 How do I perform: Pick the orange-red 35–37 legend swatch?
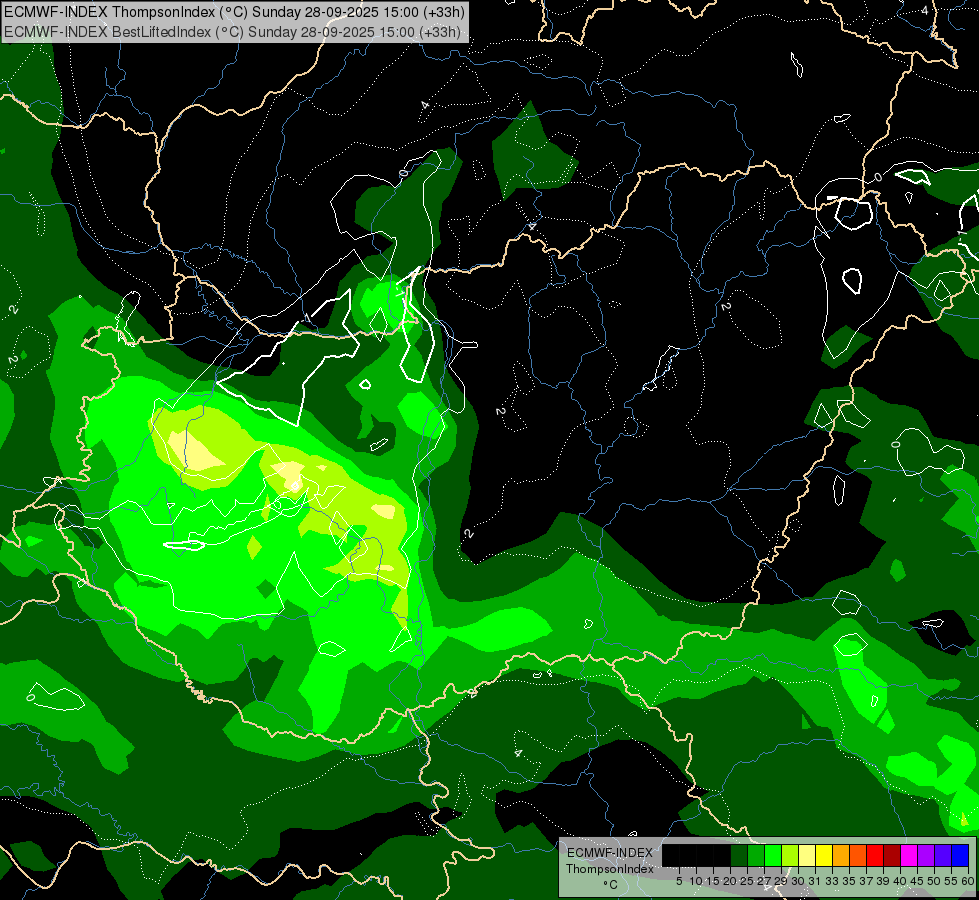tap(858, 855)
